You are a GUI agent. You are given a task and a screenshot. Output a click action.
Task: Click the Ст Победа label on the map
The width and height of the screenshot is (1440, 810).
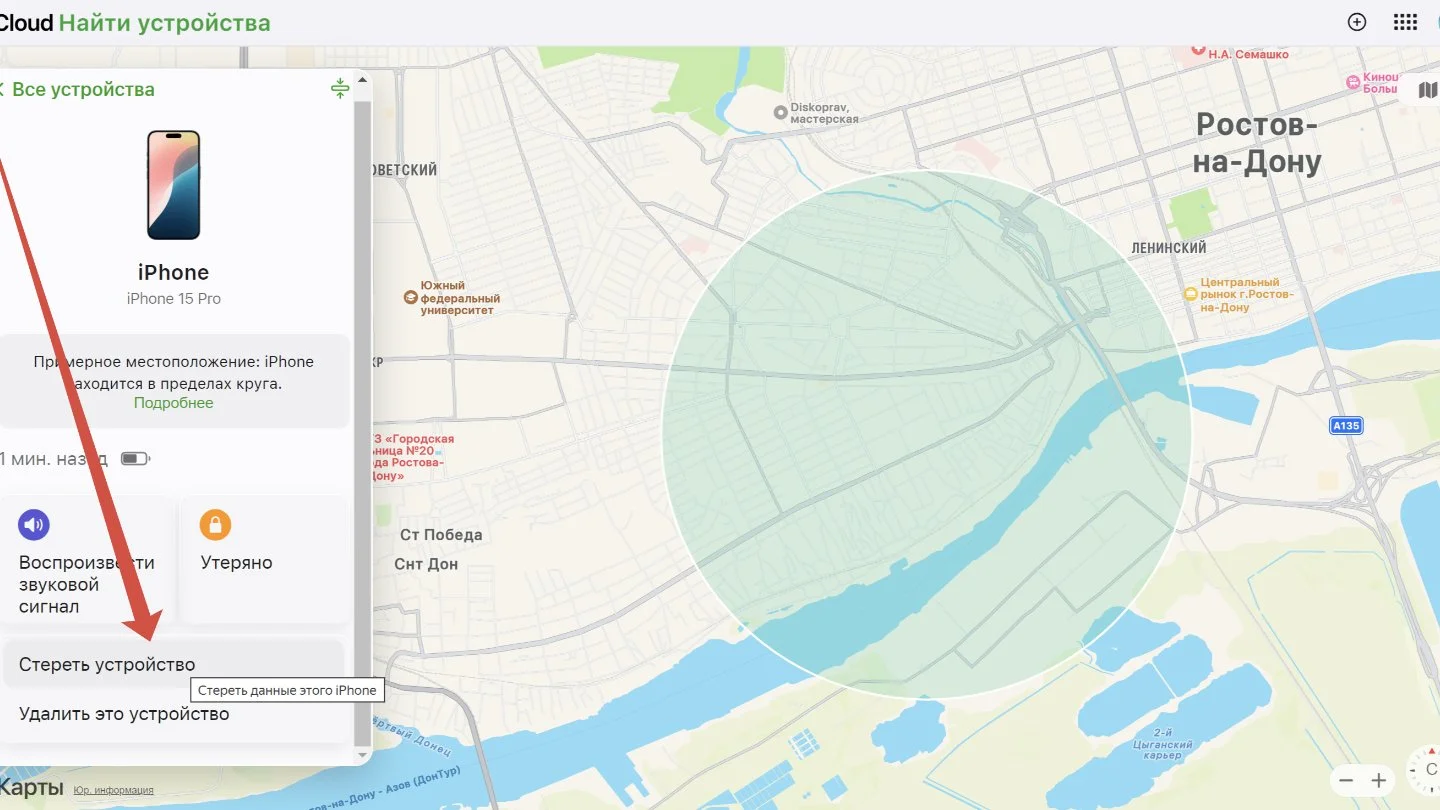[x=441, y=535]
